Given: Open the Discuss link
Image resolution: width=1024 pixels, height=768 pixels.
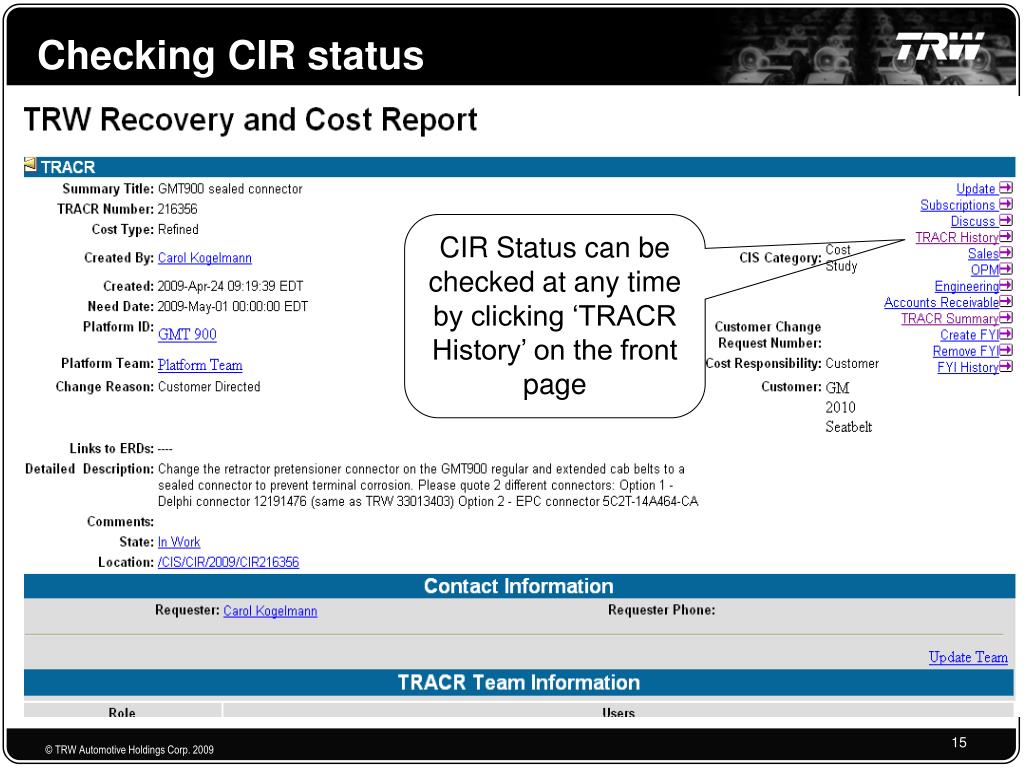Looking at the screenshot, I should point(973,221).
